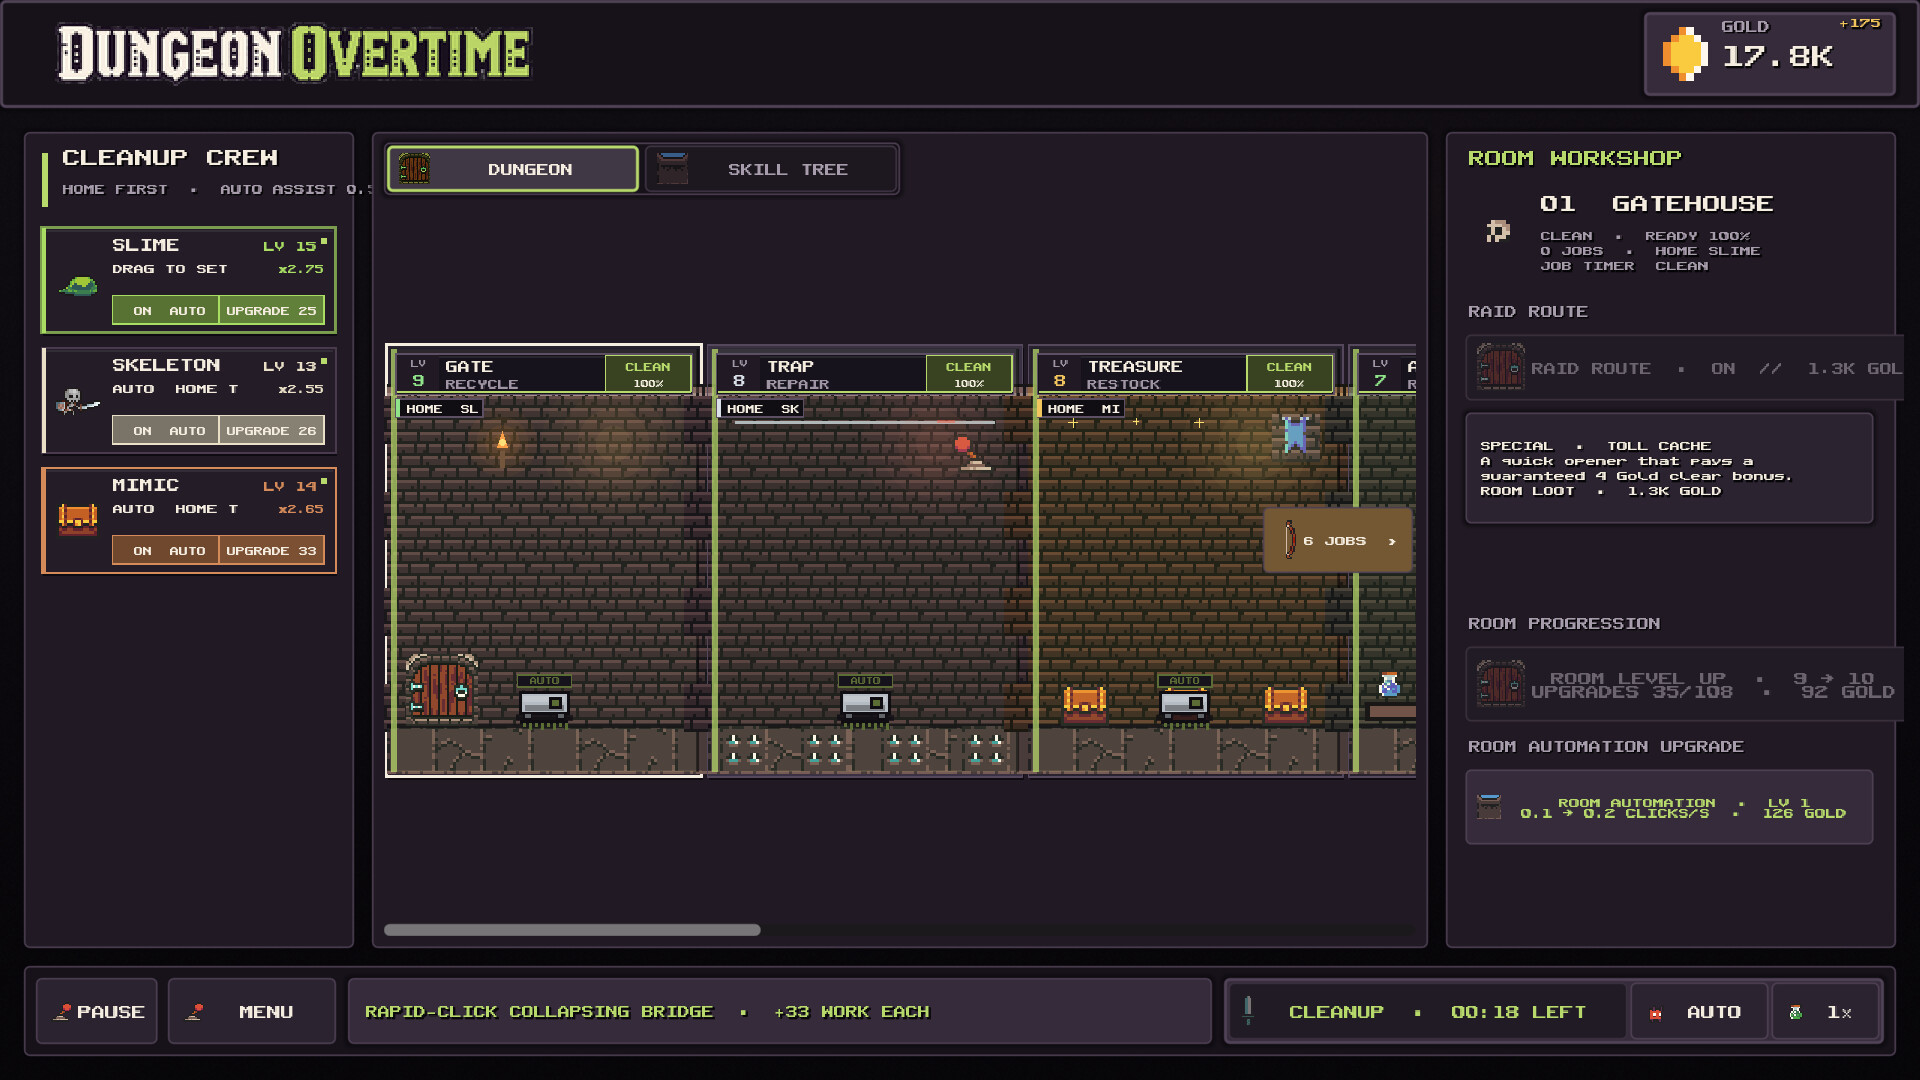
Task: Click the wooden gate door in Gate room
Action: coord(440,687)
